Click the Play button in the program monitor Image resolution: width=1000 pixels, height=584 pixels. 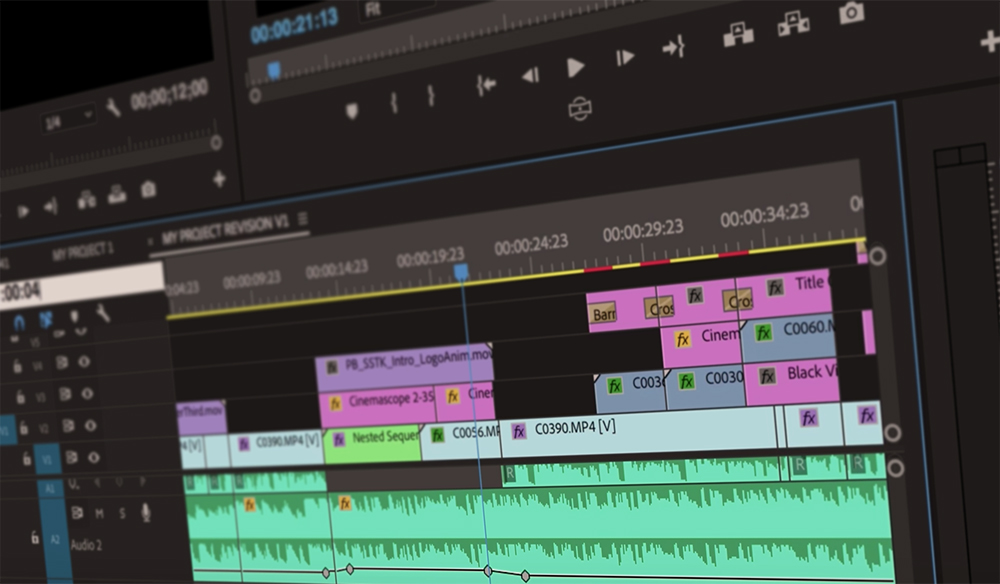pos(574,66)
